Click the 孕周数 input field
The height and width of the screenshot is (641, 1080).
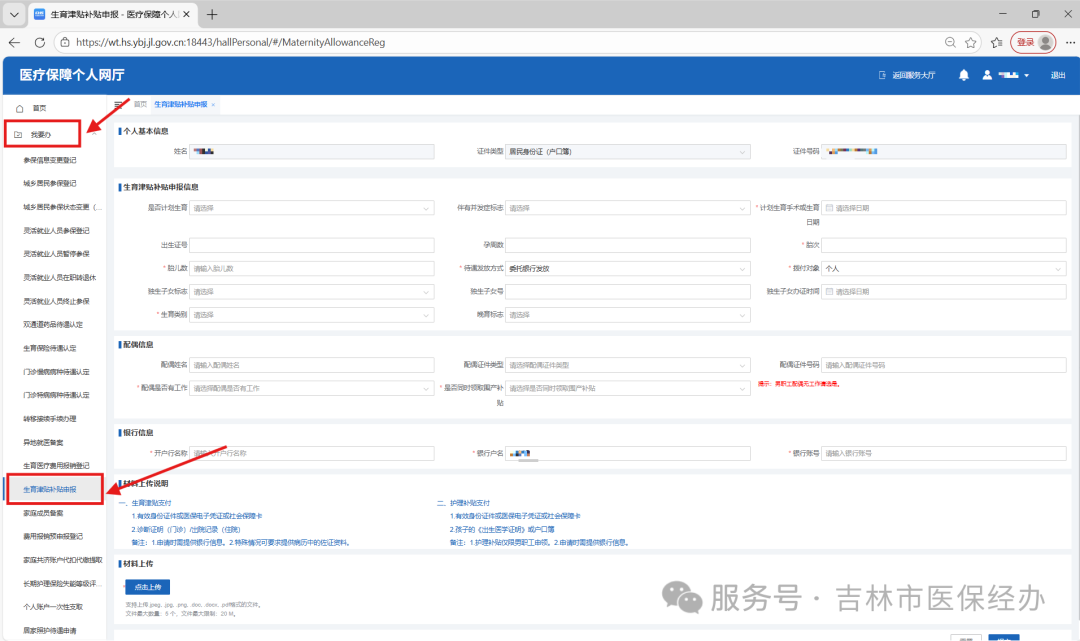[x=627, y=245]
